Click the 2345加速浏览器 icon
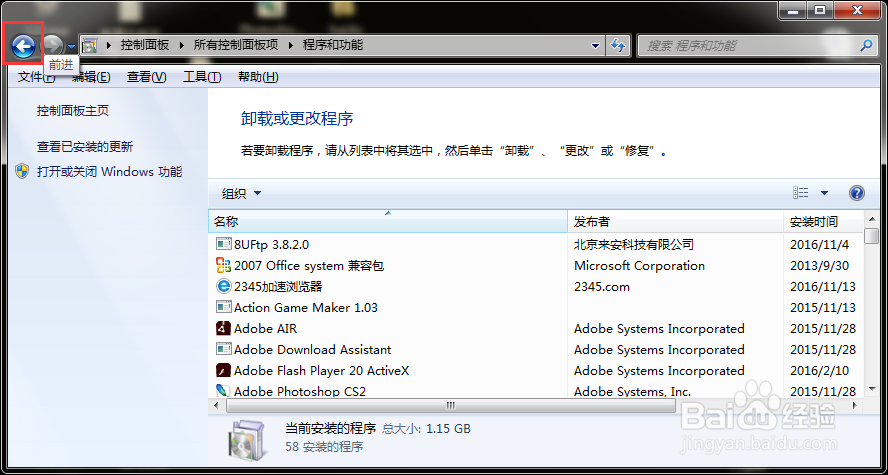Viewport: 888px width, 475px height. (x=224, y=286)
